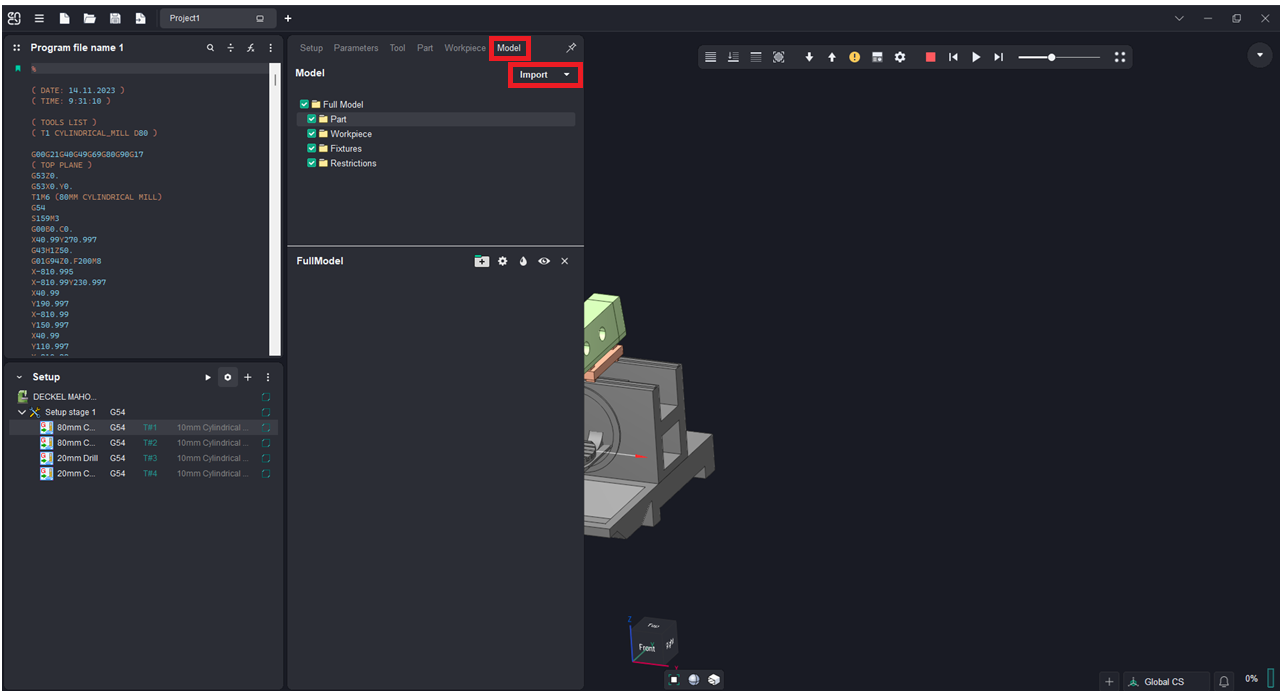Toggle FullModel visibility eye icon
This screenshot has height=693, width=1280.
coord(544,261)
